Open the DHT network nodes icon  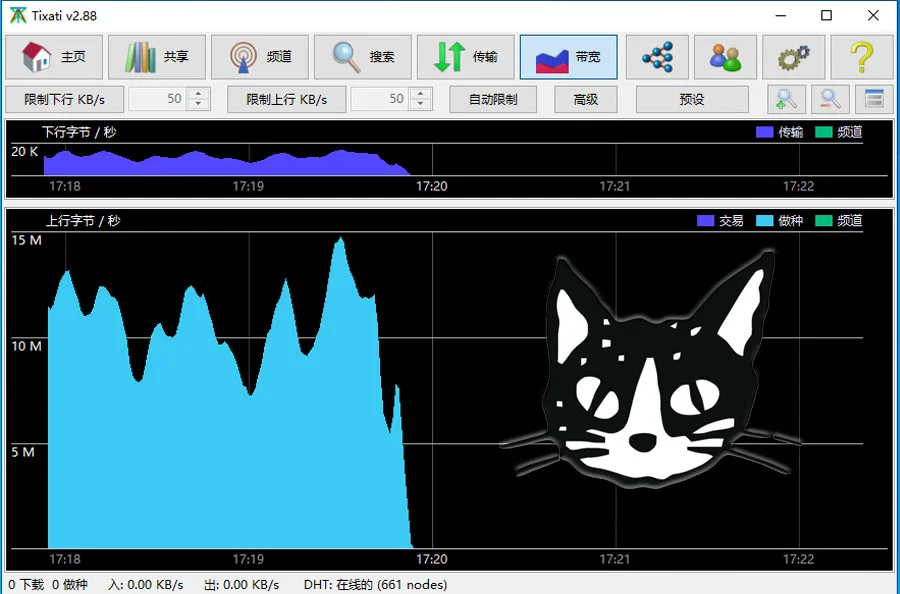(657, 57)
